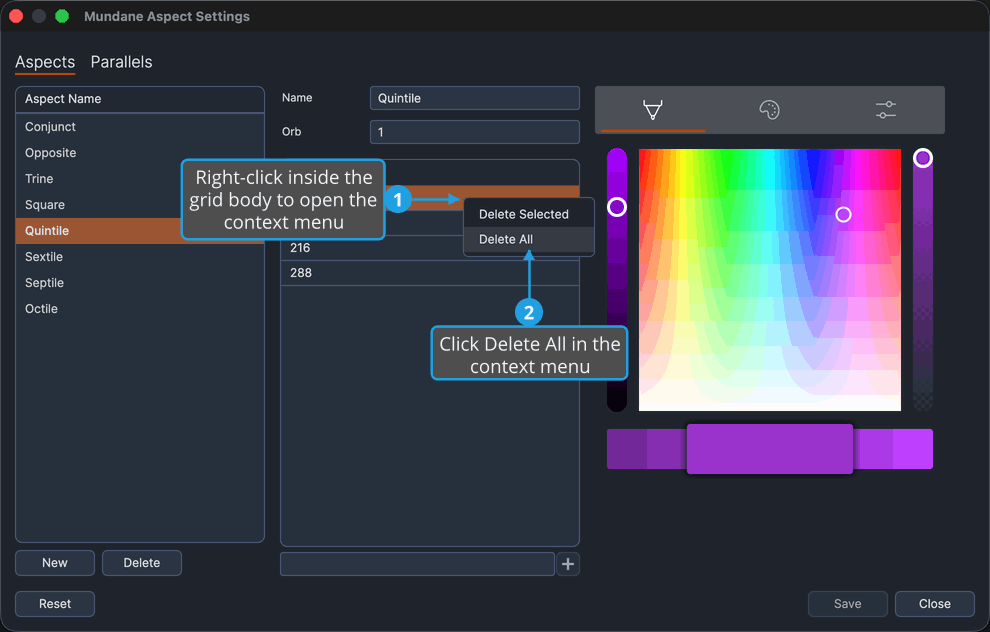
Task: Click the Reset button
Action: click(55, 604)
